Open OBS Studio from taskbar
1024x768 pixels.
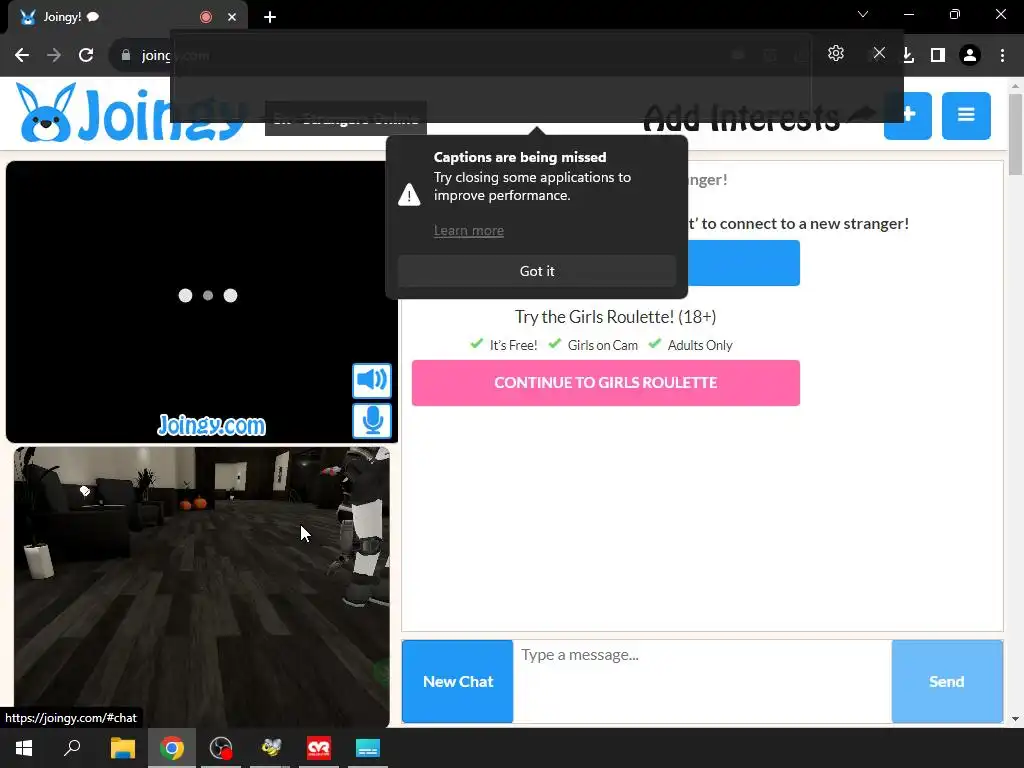[x=221, y=748]
